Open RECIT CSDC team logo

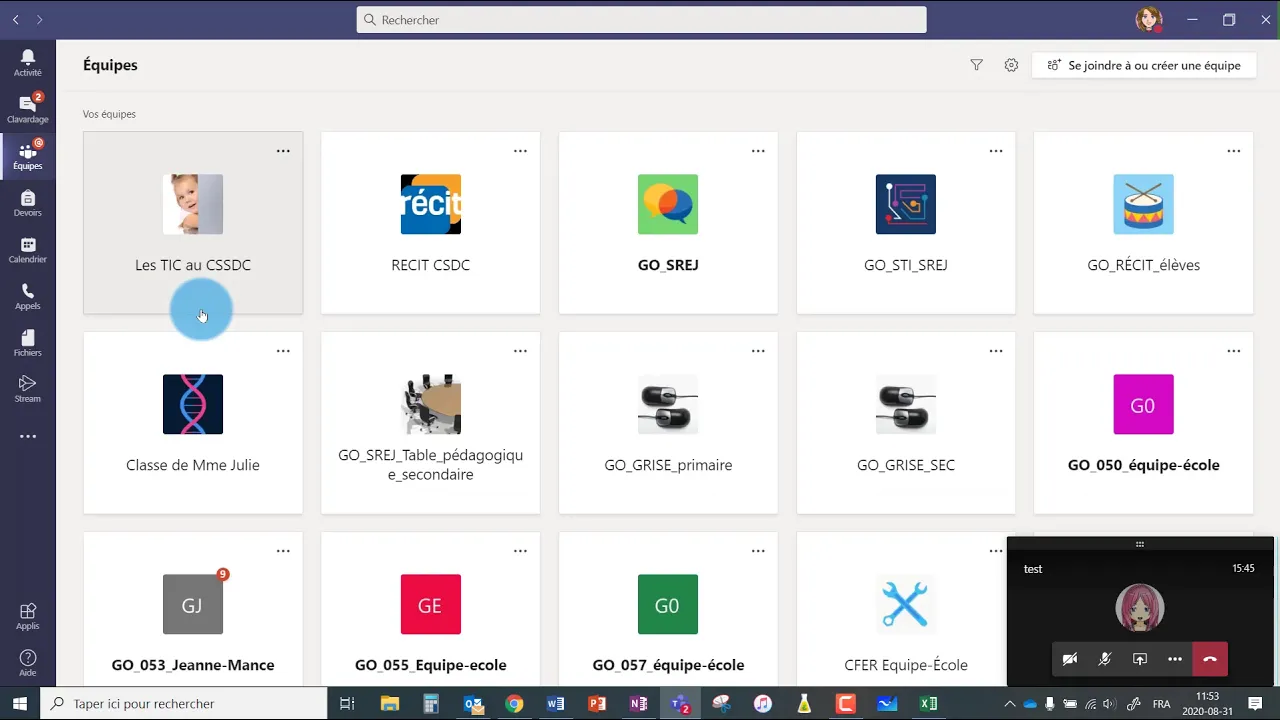[x=431, y=204]
